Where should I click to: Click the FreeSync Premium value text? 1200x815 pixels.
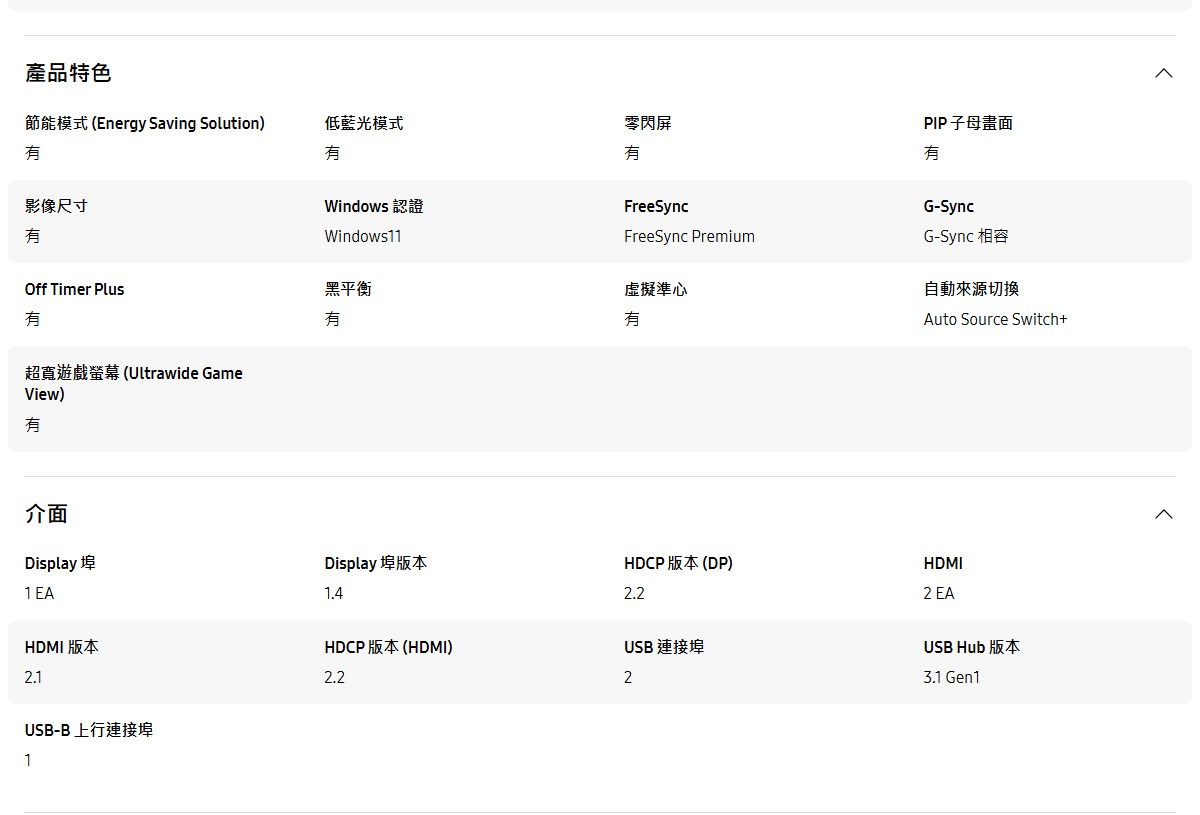click(x=689, y=236)
